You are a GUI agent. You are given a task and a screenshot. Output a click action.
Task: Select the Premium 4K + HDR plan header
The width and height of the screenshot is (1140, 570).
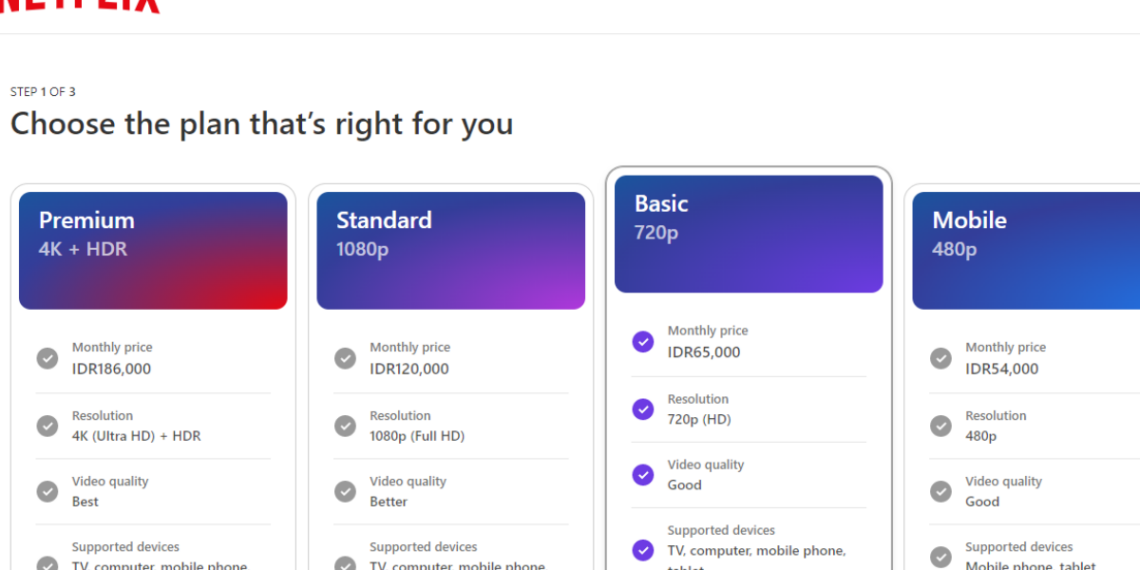(x=153, y=250)
